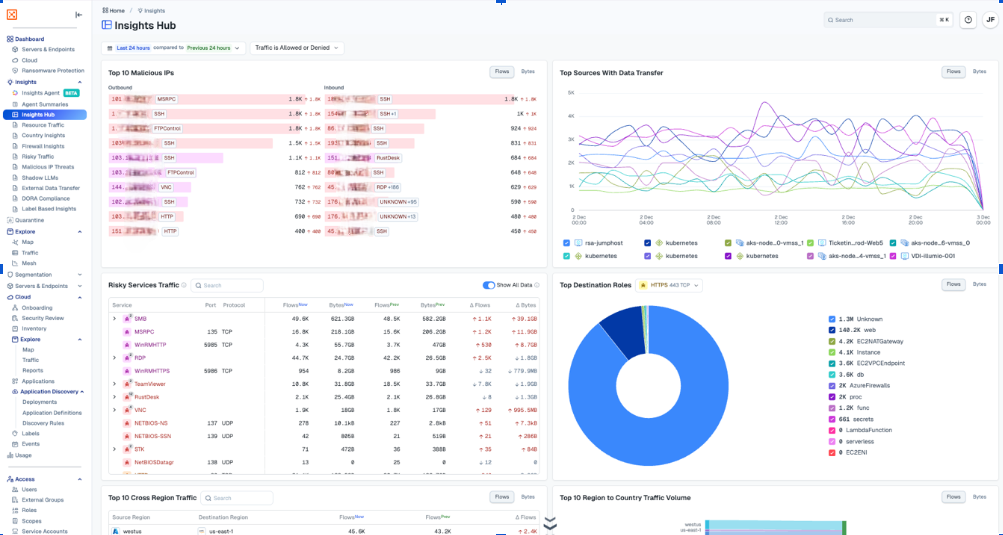This screenshot has height=535, width=1003.
Task: Click the Quarantine icon in the sidebar
Action: 10,220
